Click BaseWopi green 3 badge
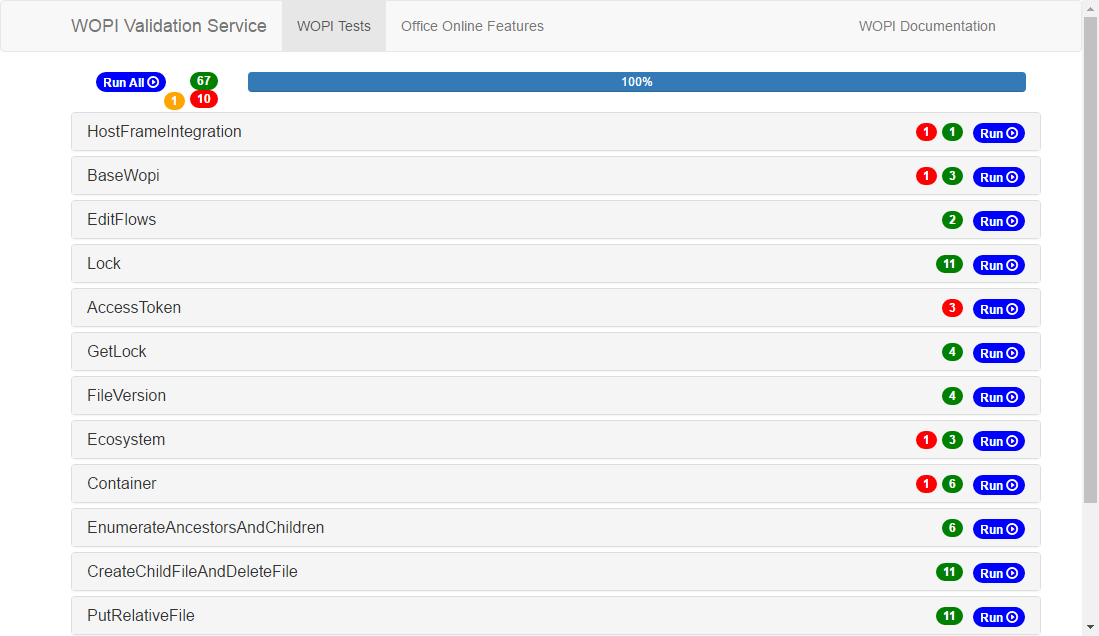Image resolution: width=1099 pixels, height=636 pixels. click(952, 176)
